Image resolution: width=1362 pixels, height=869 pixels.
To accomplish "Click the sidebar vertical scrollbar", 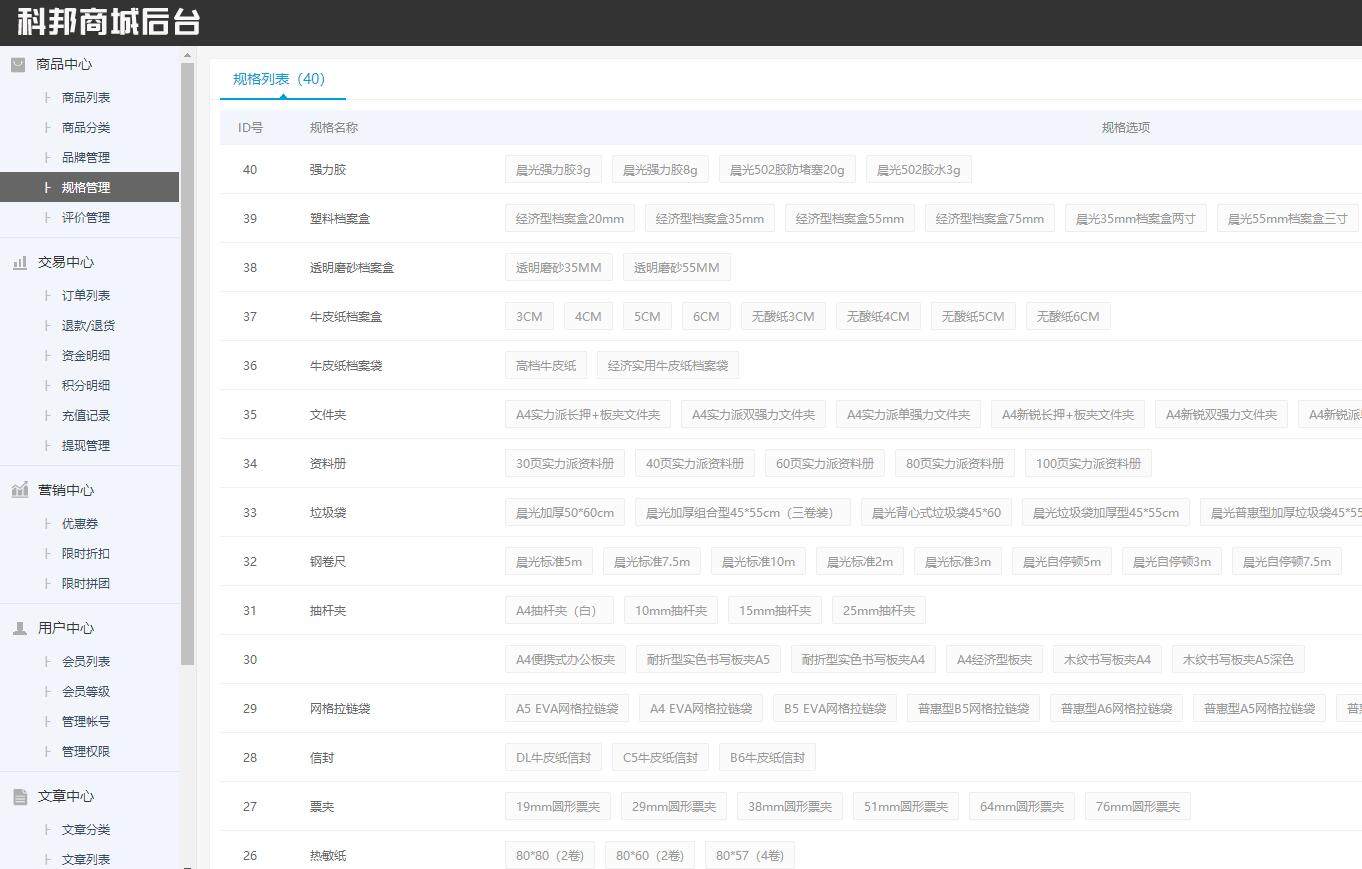I will click(x=188, y=364).
